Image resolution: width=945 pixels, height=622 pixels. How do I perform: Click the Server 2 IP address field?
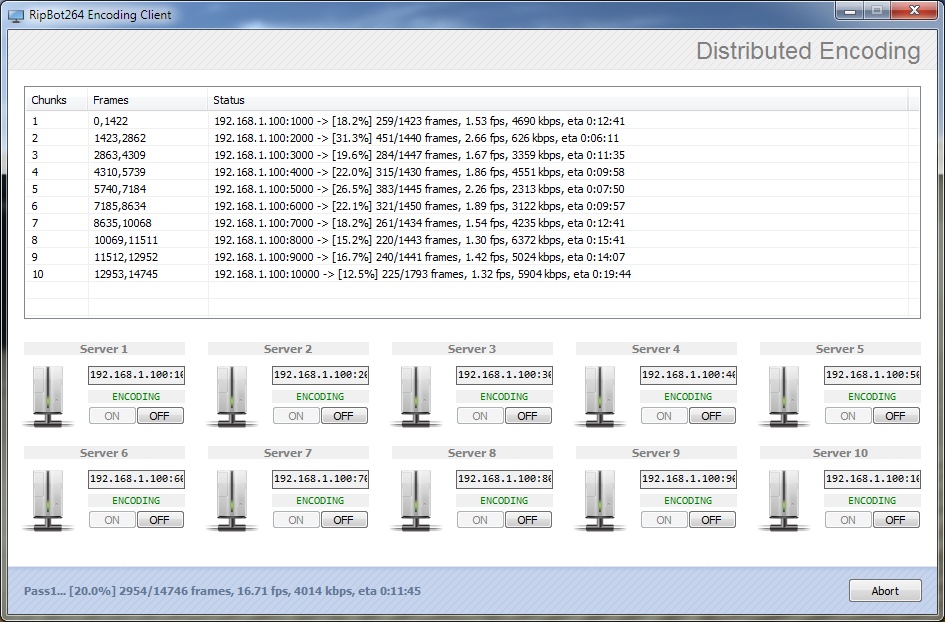click(x=320, y=375)
